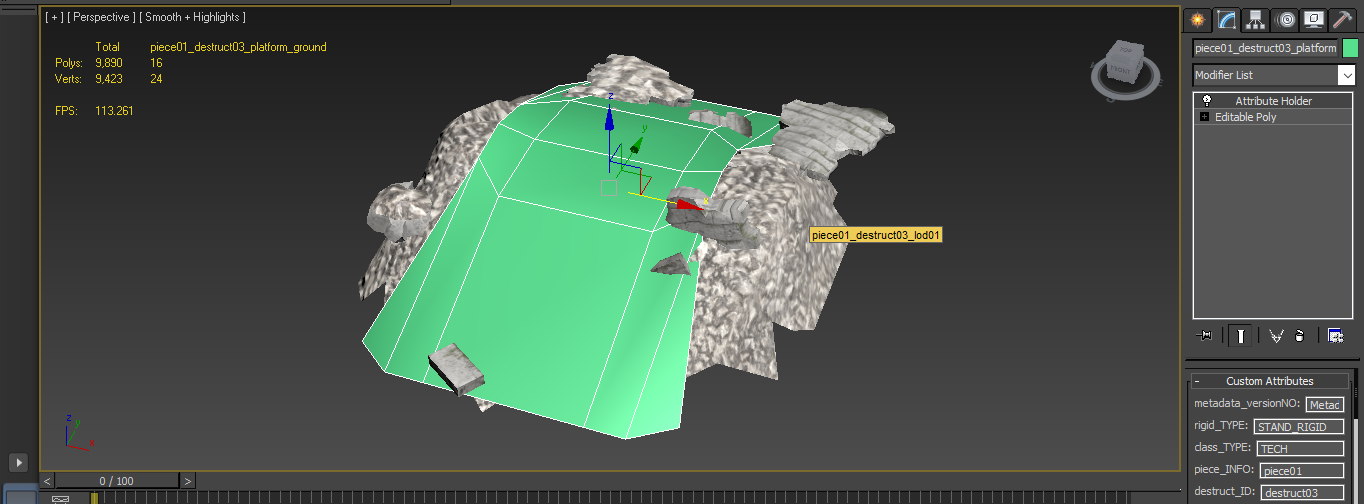Click the ViewCube navigation widget
The width and height of the screenshot is (1364, 504).
tap(1124, 68)
